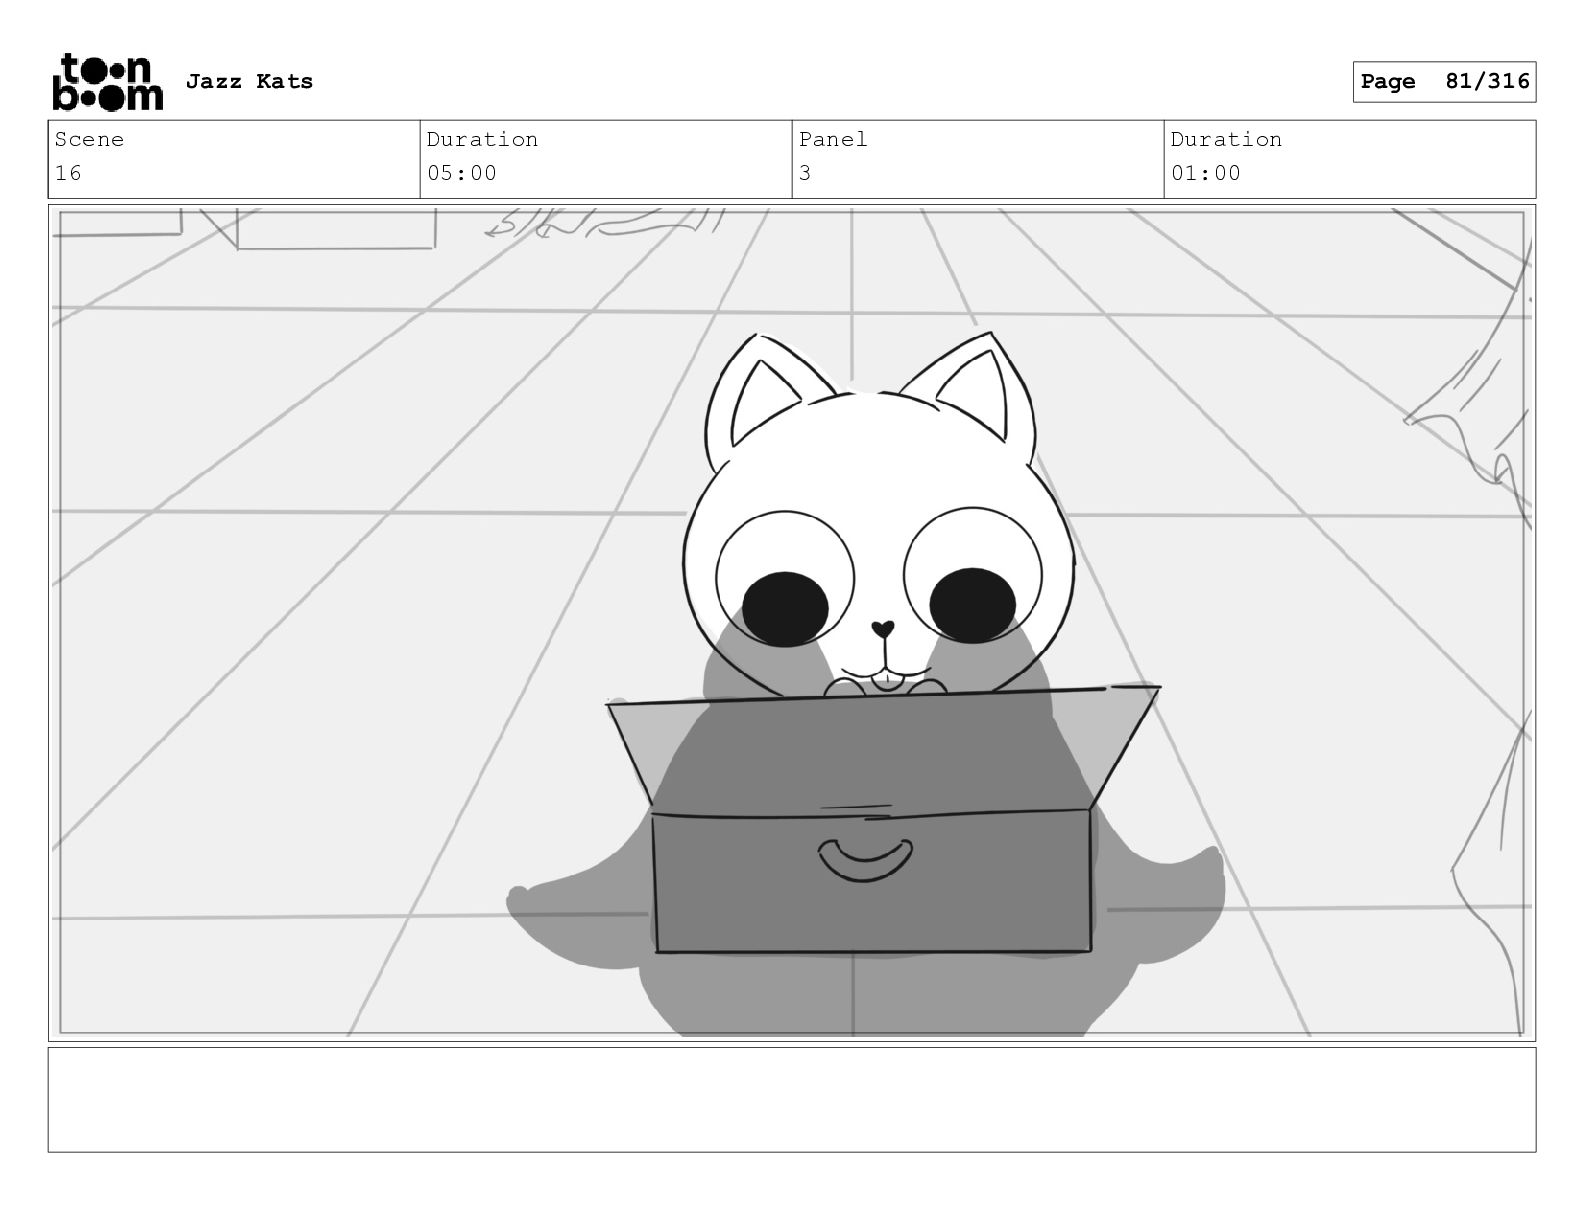
Task: Click the Toon Boom logo
Action: point(107,81)
